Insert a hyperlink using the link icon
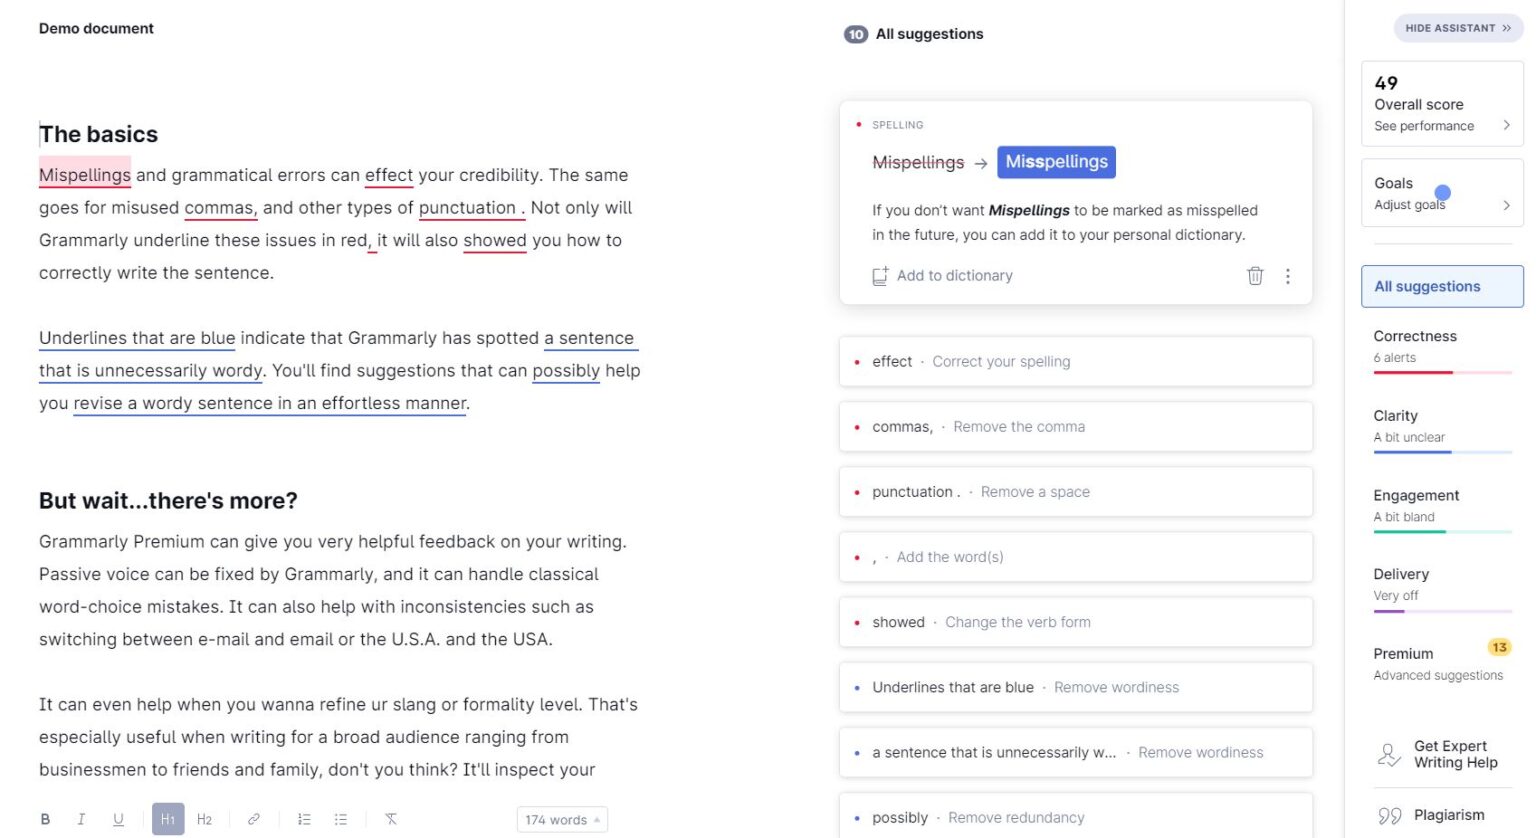Screen dimensions: 1536x838 253,819
